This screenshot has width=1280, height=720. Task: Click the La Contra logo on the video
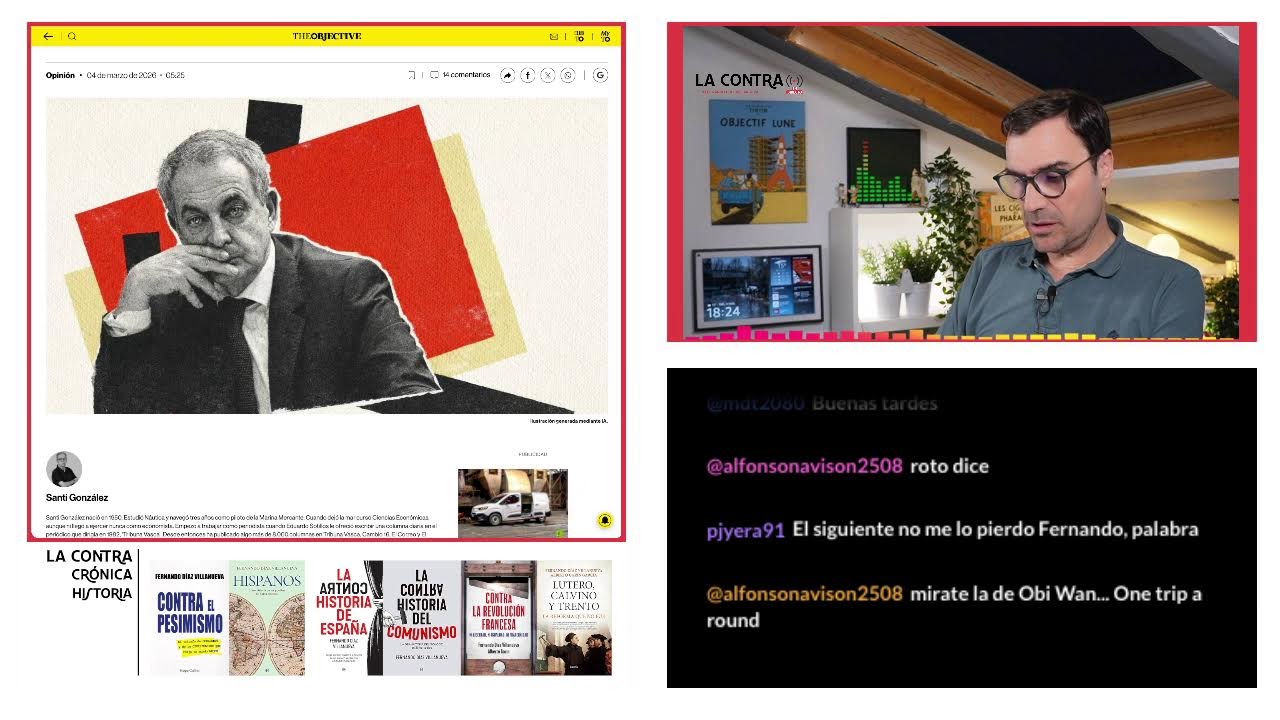pyautogui.click(x=749, y=81)
